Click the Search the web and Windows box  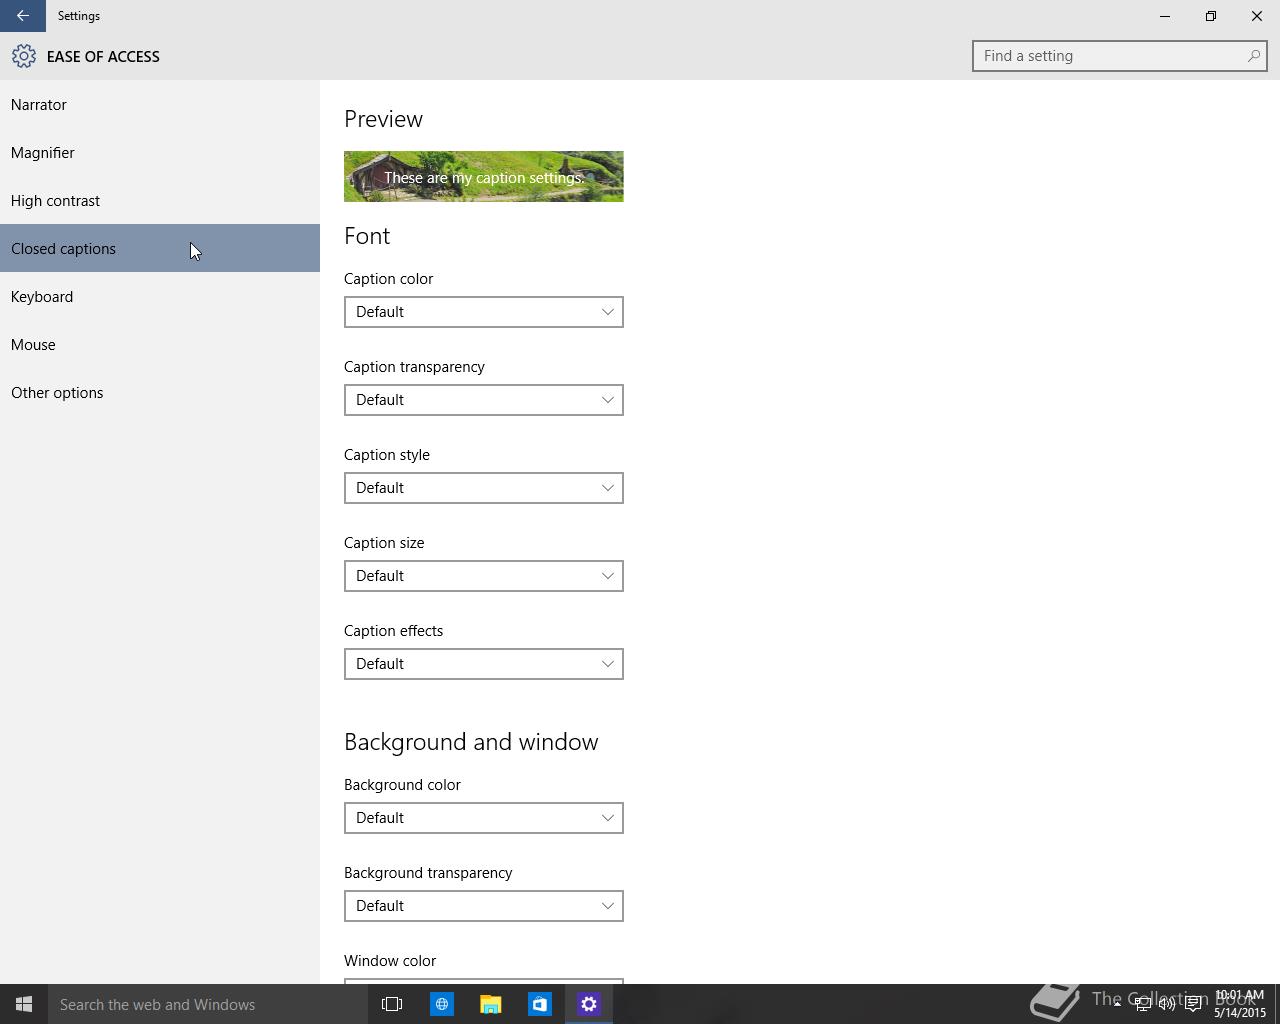208,1004
